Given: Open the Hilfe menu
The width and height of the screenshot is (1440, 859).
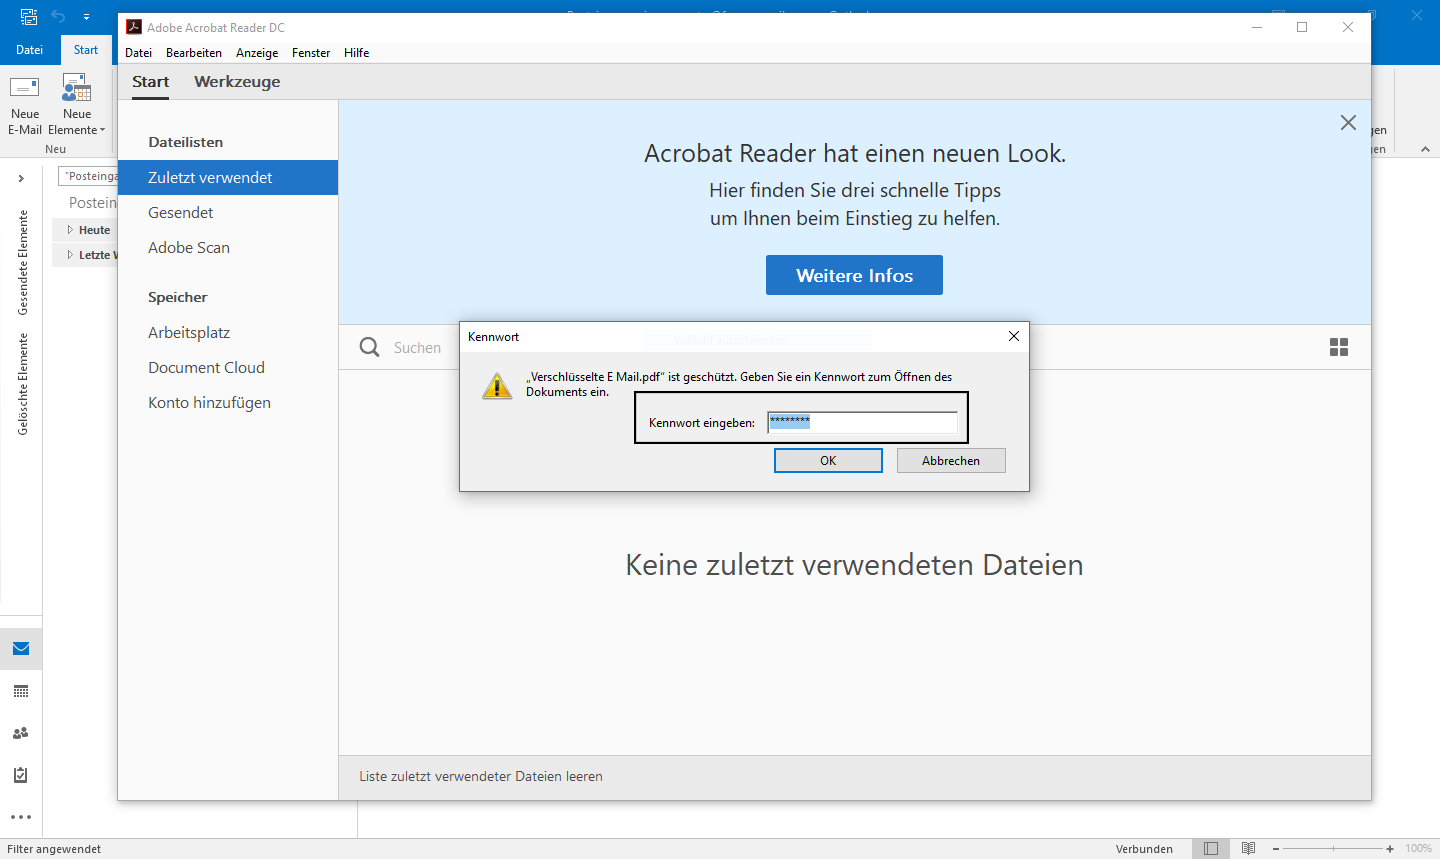Looking at the screenshot, I should (357, 53).
